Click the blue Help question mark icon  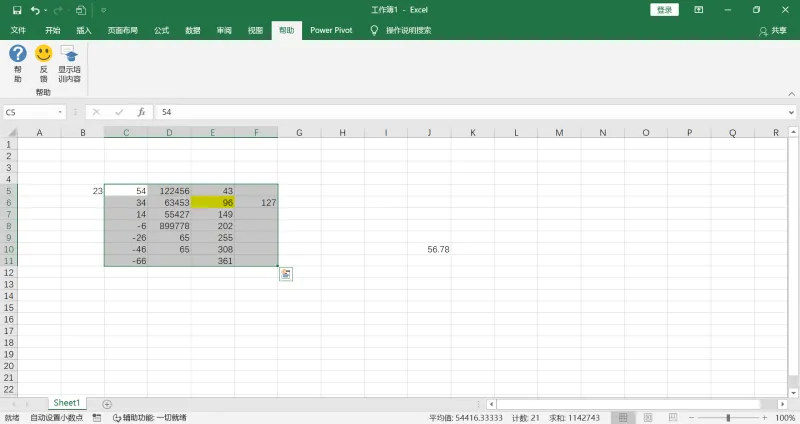18,53
